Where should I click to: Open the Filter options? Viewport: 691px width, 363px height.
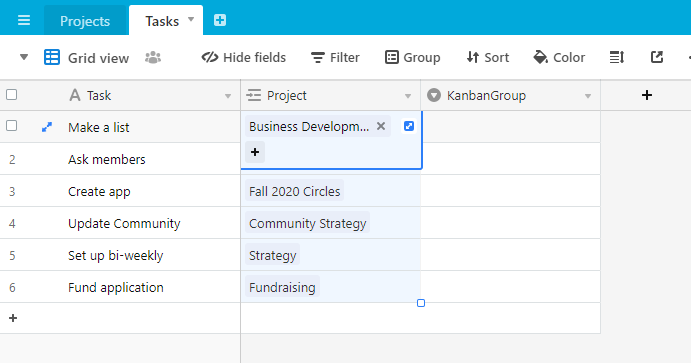click(x=335, y=57)
